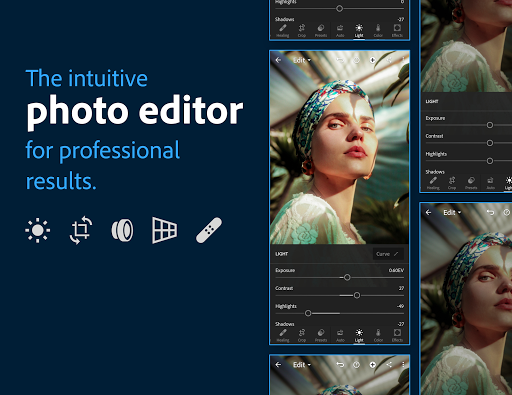
Task: Click the LIGHT heading beside the Curve button
Action: (x=281, y=254)
